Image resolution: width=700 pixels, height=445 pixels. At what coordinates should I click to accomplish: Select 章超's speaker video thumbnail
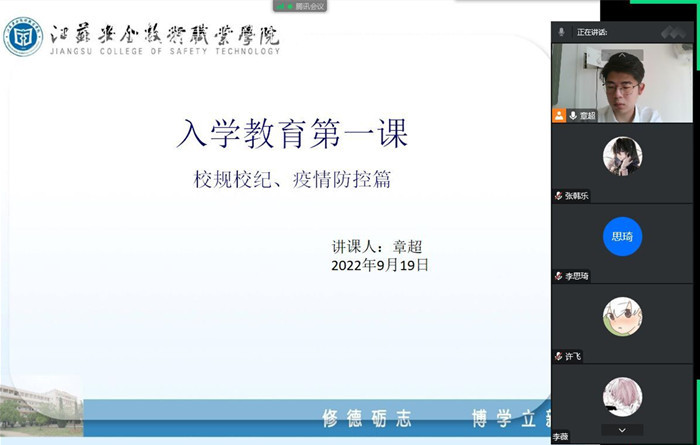[x=622, y=78]
